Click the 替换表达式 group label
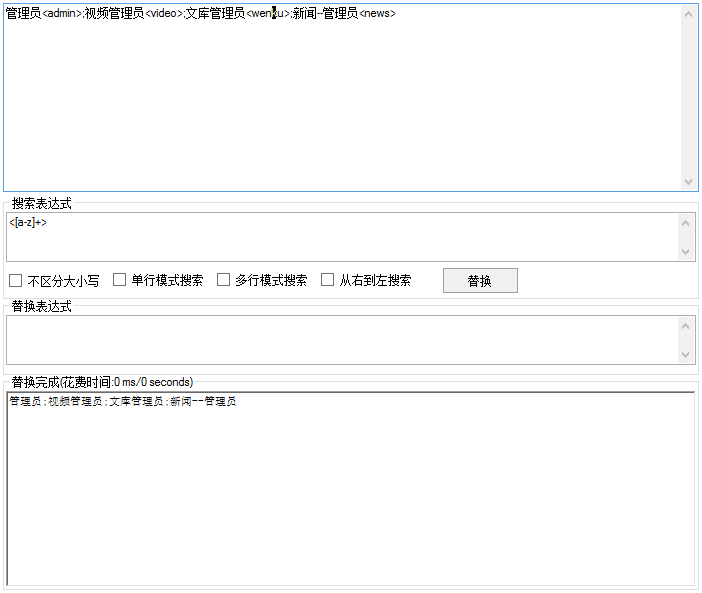702x593 pixels. pos(42,306)
